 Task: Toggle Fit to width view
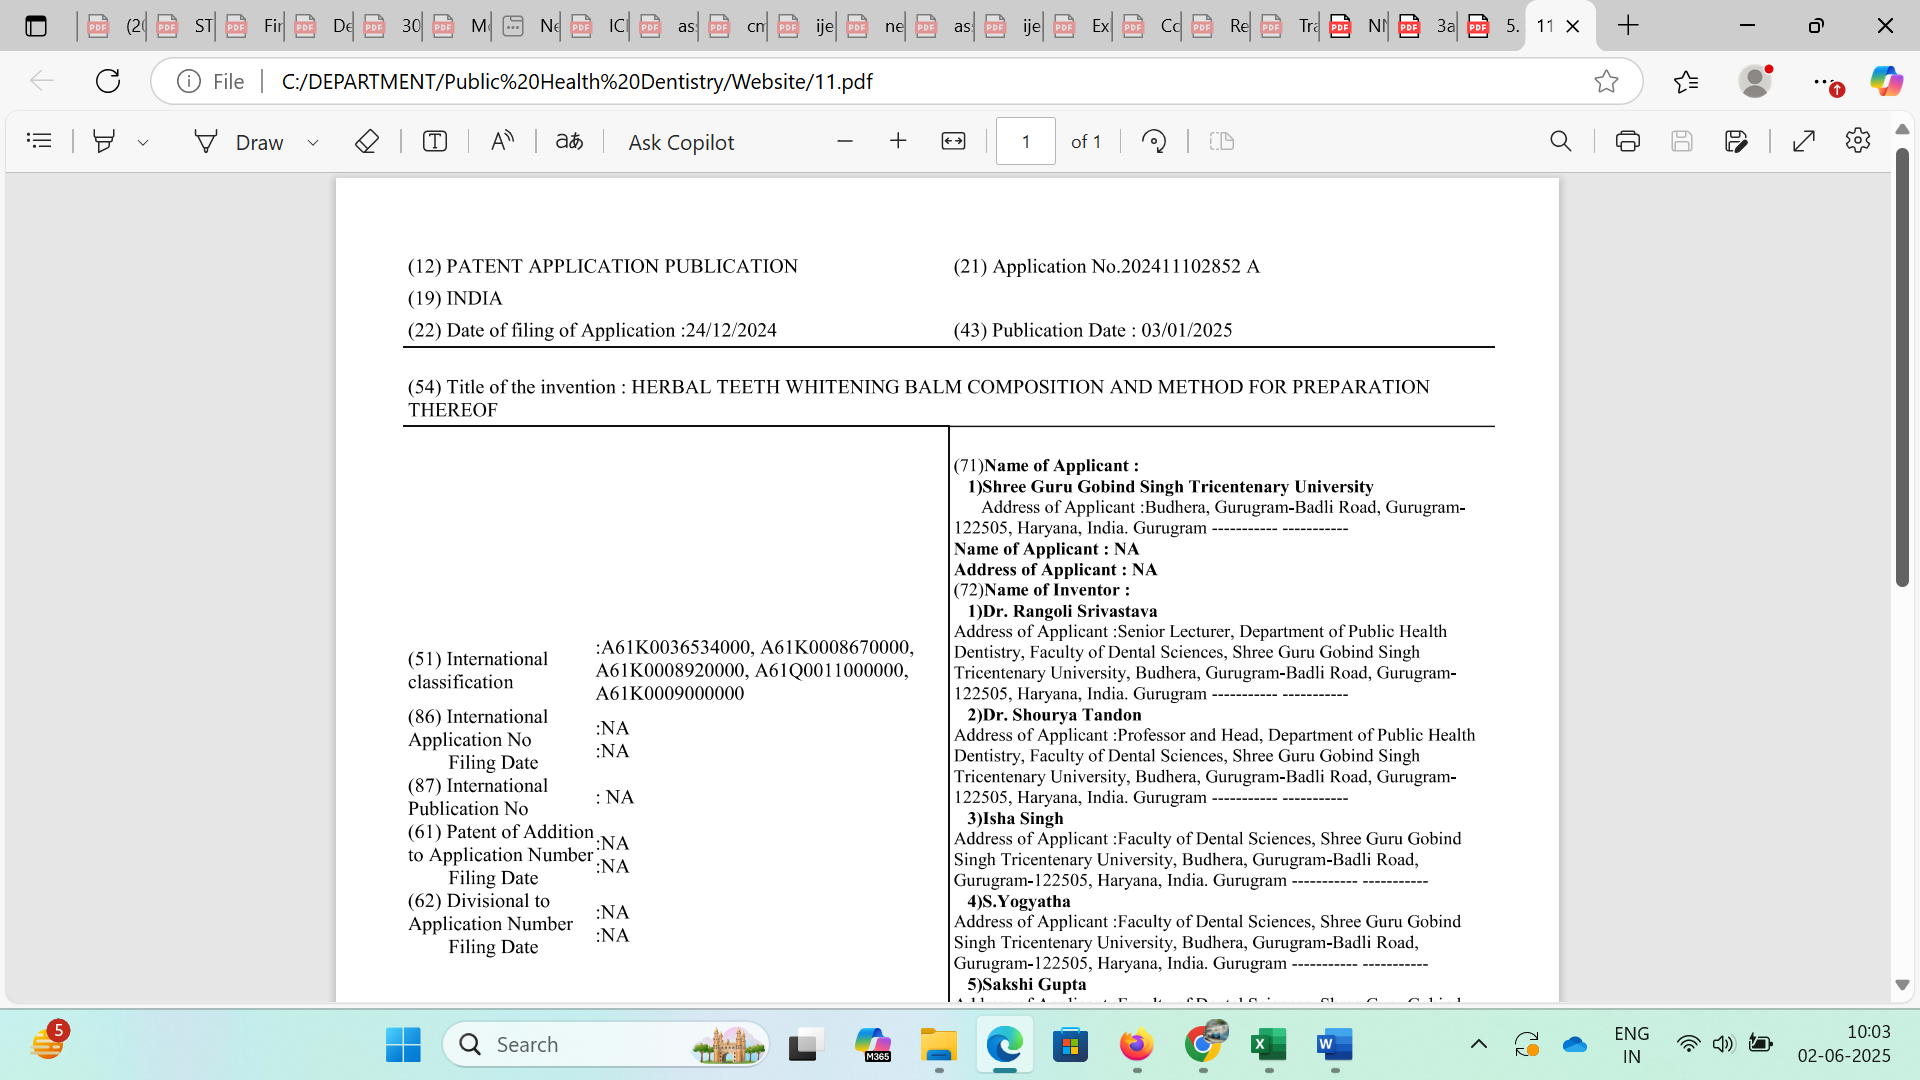[953, 141]
